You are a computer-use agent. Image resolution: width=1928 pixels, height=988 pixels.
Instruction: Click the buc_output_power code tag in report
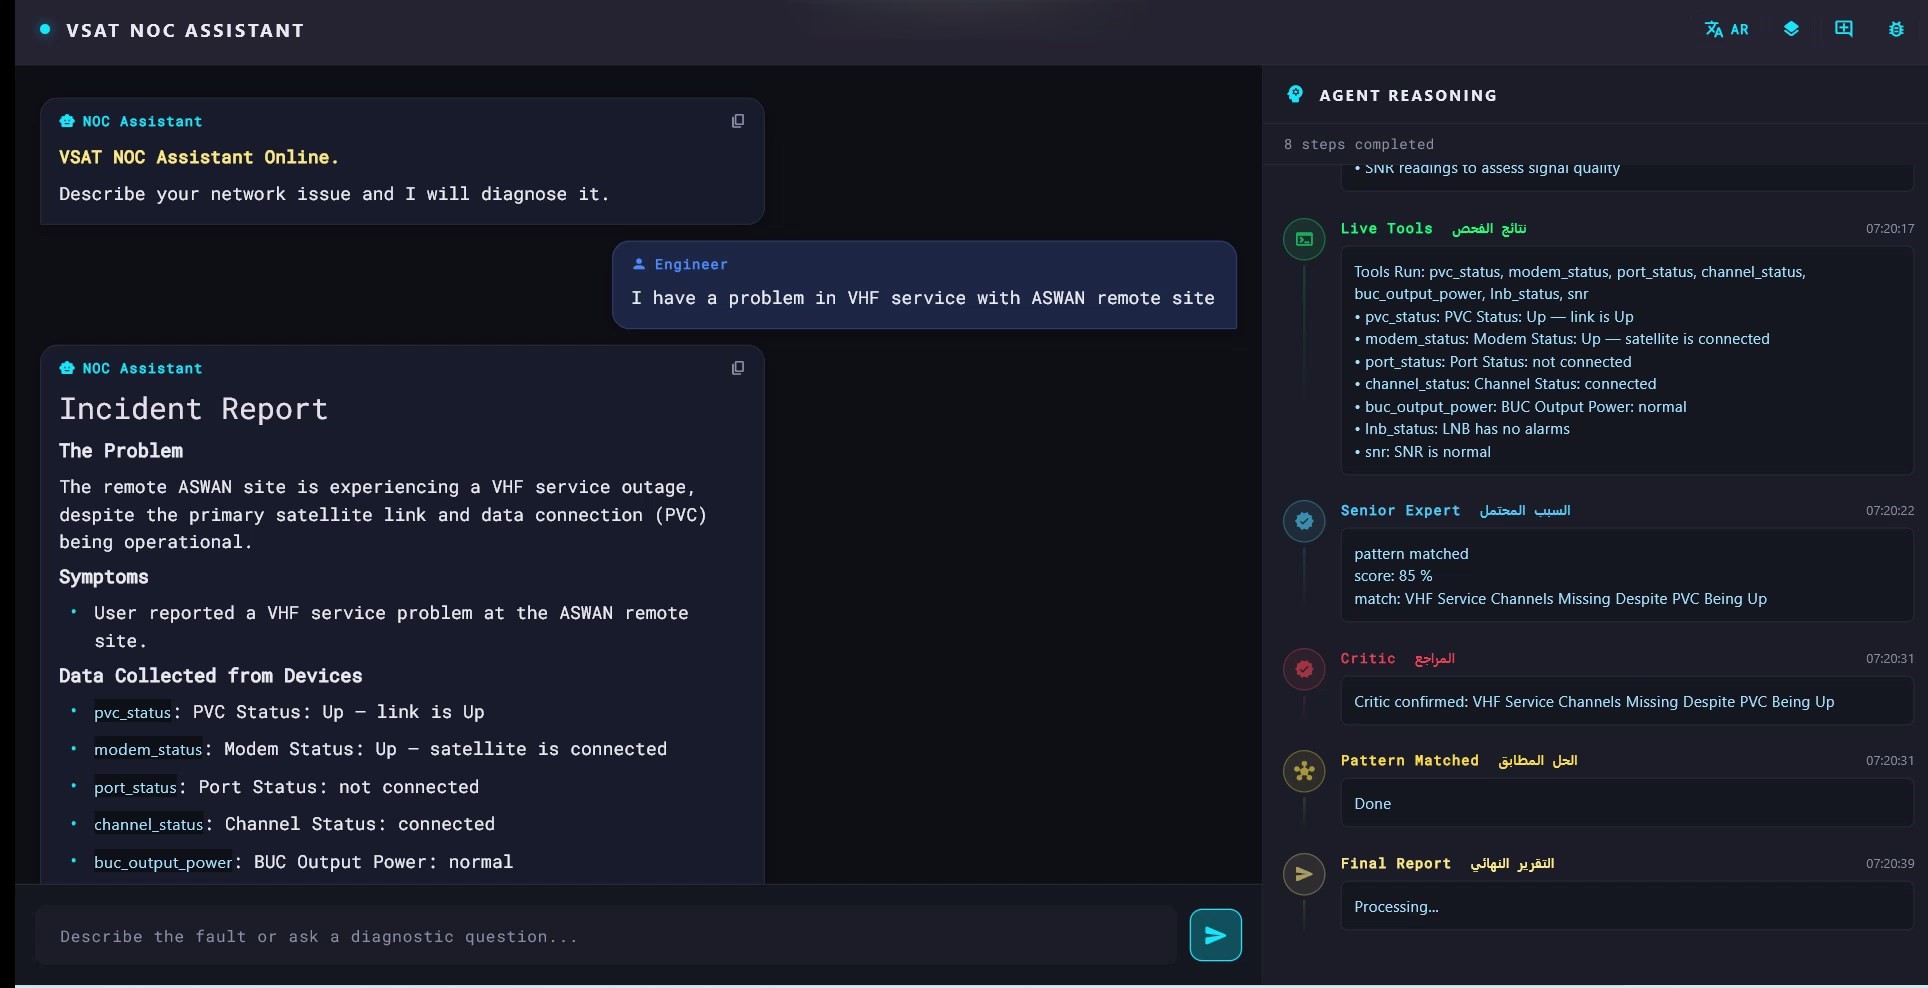pos(163,863)
